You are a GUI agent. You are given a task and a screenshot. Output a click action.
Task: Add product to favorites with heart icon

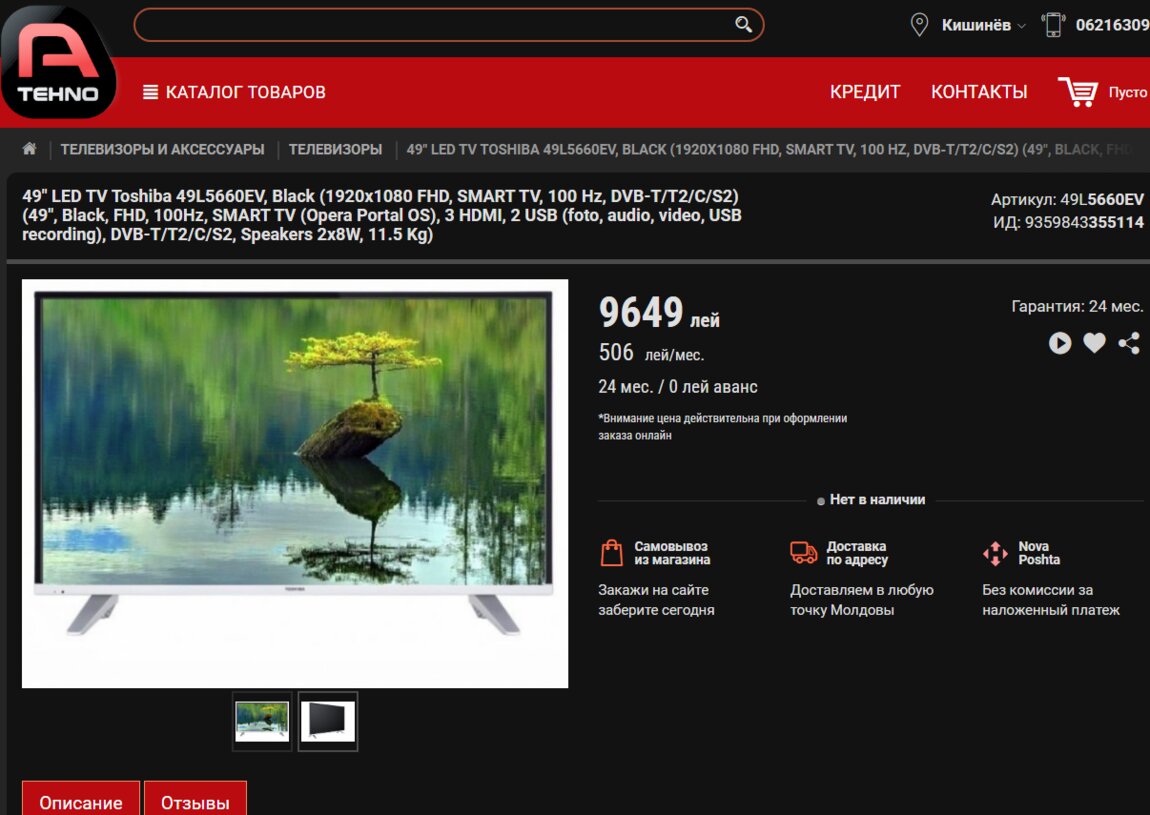pyautogui.click(x=1095, y=343)
